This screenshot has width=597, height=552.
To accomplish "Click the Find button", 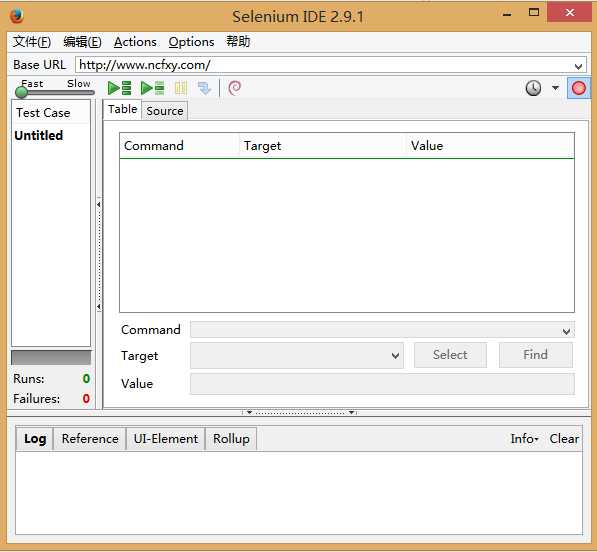I will click(x=535, y=355).
